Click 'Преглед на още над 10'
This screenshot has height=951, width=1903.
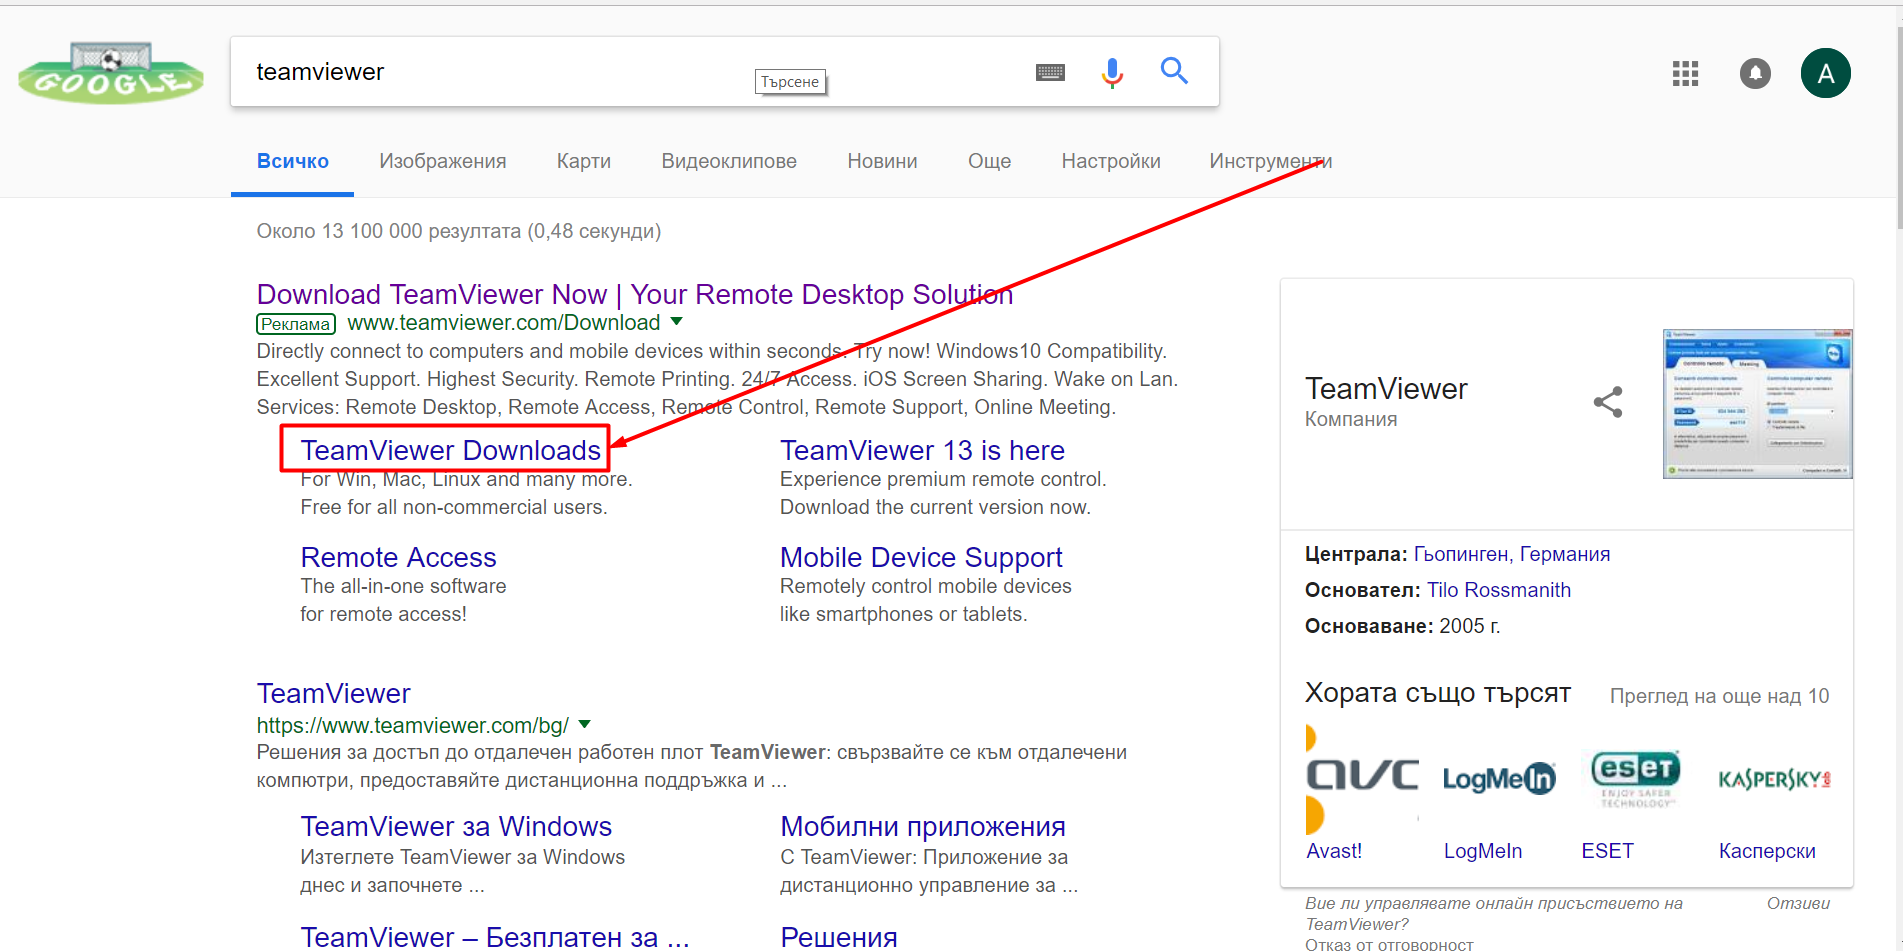pyautogui.click(x=1719, y=696)
